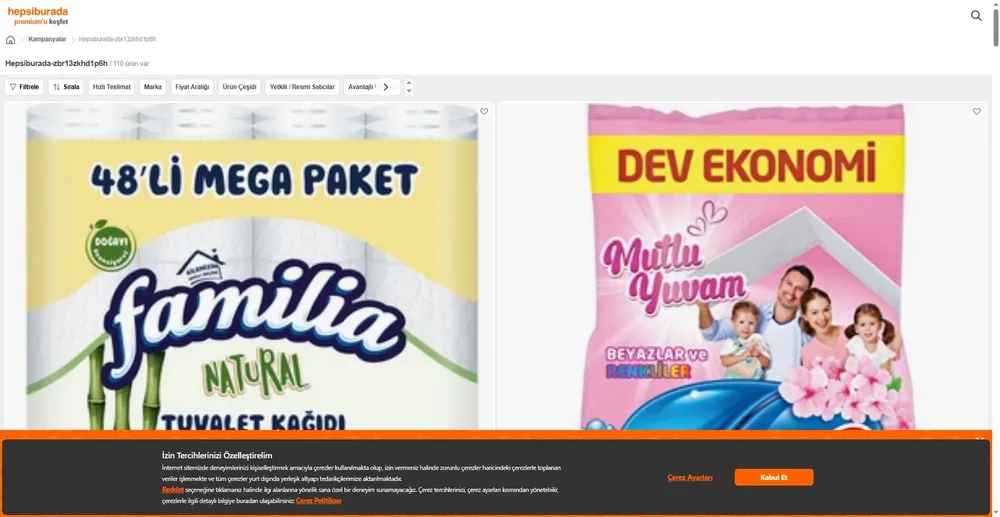The height and width of the screenshot is (517, 1000).
Task: Click the 'Hepsiburada-zbr13zkhd1p6h' breadcrumb text
Action: coord(117,40)
